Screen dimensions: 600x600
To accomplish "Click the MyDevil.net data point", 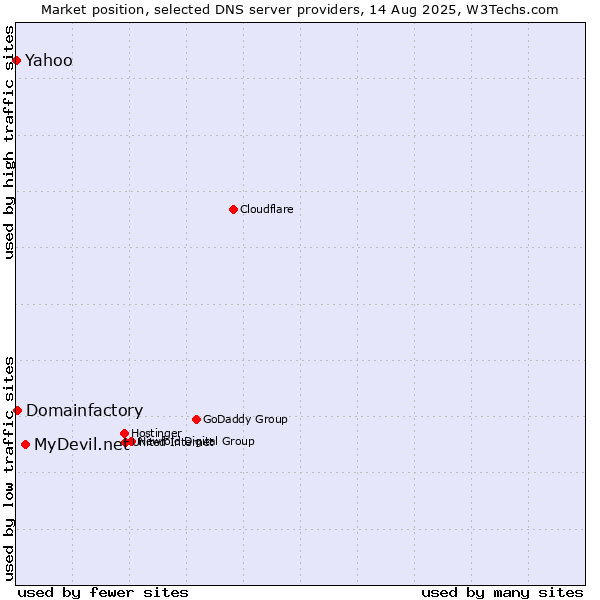I will pyautogui.click(x=26, y=444).
